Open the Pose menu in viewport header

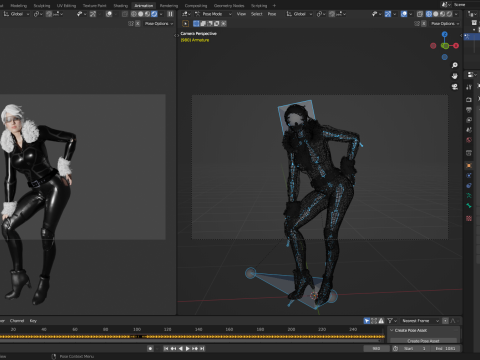(272, 14)
